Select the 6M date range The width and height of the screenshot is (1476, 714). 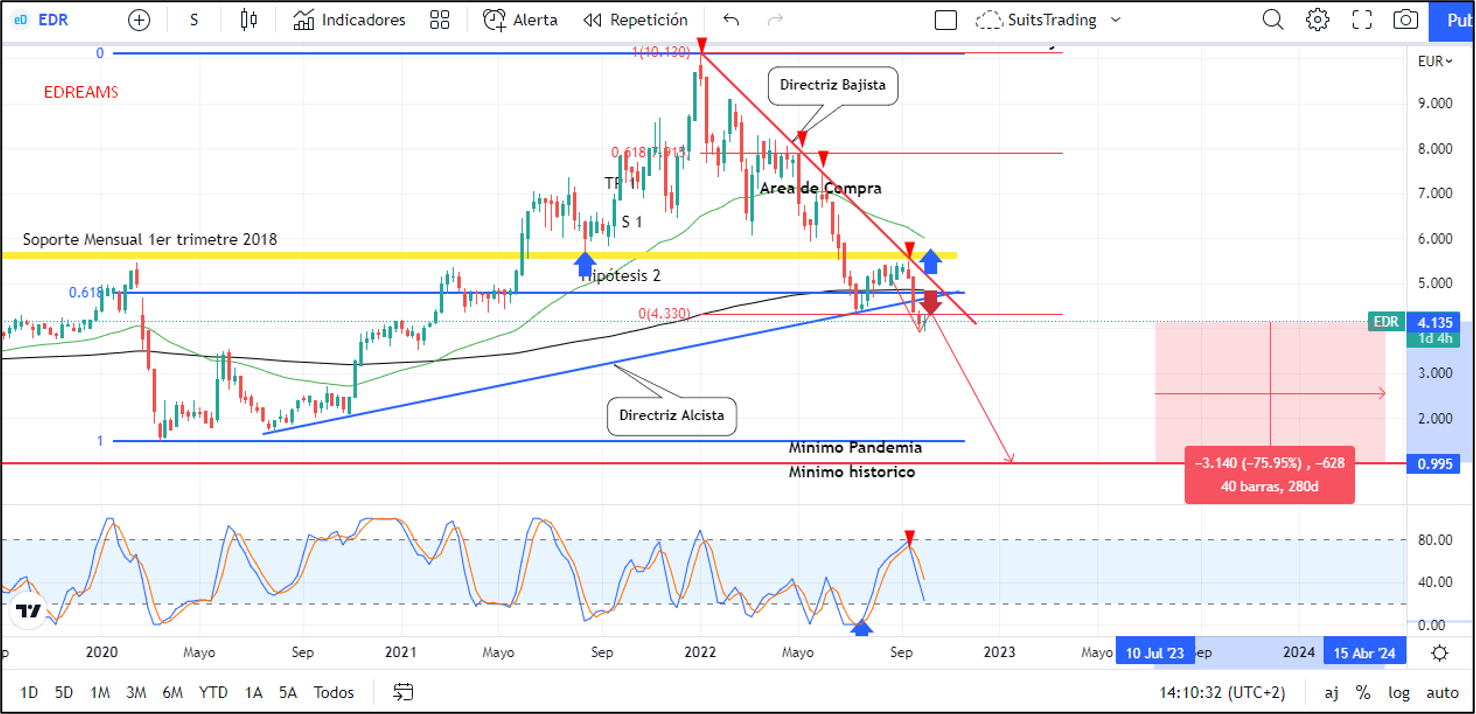click(172, 692)
